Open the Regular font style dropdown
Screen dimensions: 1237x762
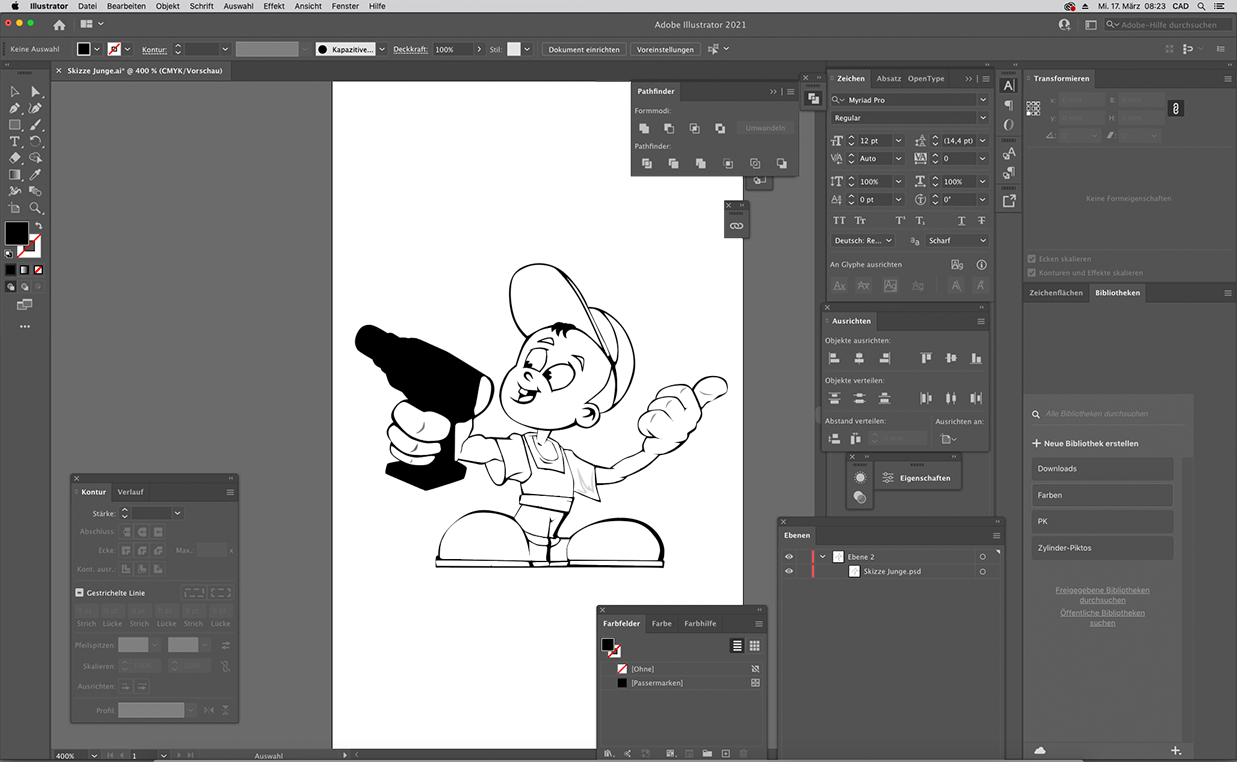983,118
